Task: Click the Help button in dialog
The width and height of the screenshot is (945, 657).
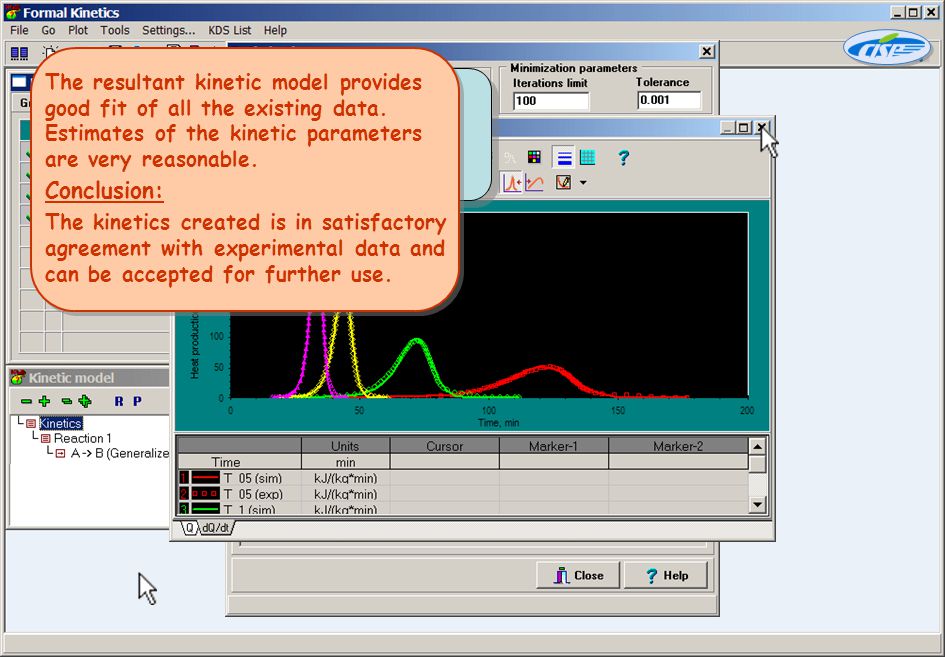Action: coord(665,575)
